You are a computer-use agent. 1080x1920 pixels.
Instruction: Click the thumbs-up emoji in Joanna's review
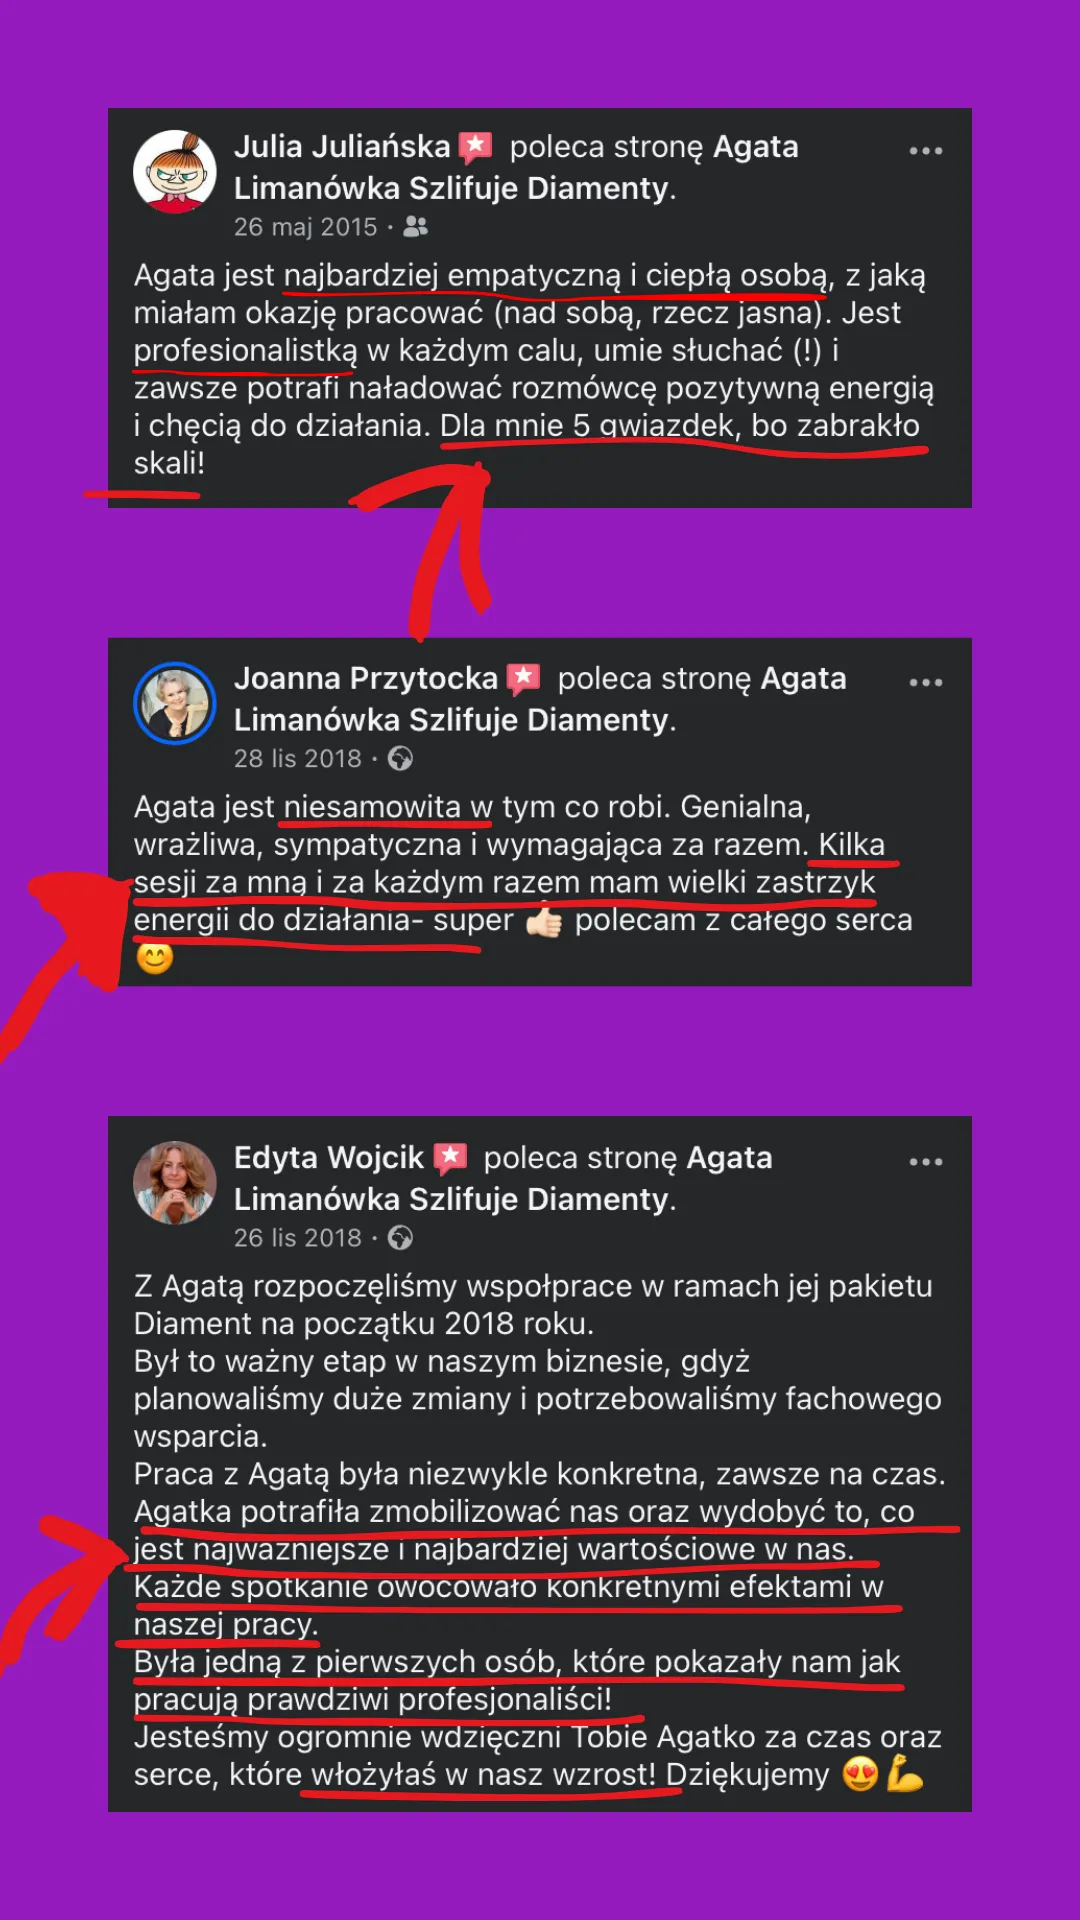coord(544,921)
